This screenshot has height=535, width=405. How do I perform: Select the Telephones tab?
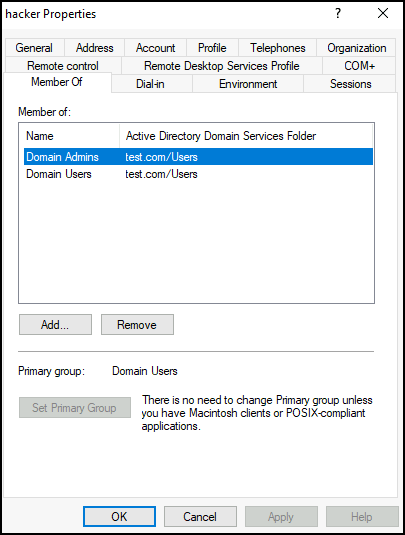pyautogui.click(x=278, y=48)
